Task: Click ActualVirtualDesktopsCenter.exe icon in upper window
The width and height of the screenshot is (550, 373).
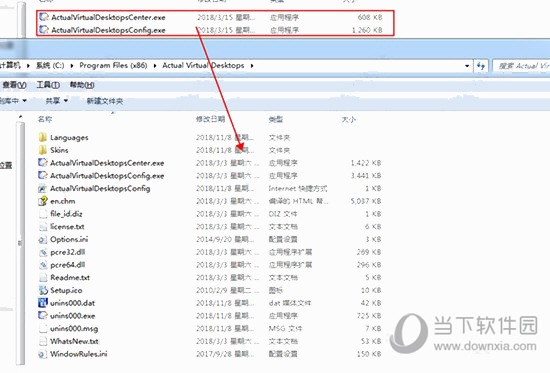Action: click(44, 17)
